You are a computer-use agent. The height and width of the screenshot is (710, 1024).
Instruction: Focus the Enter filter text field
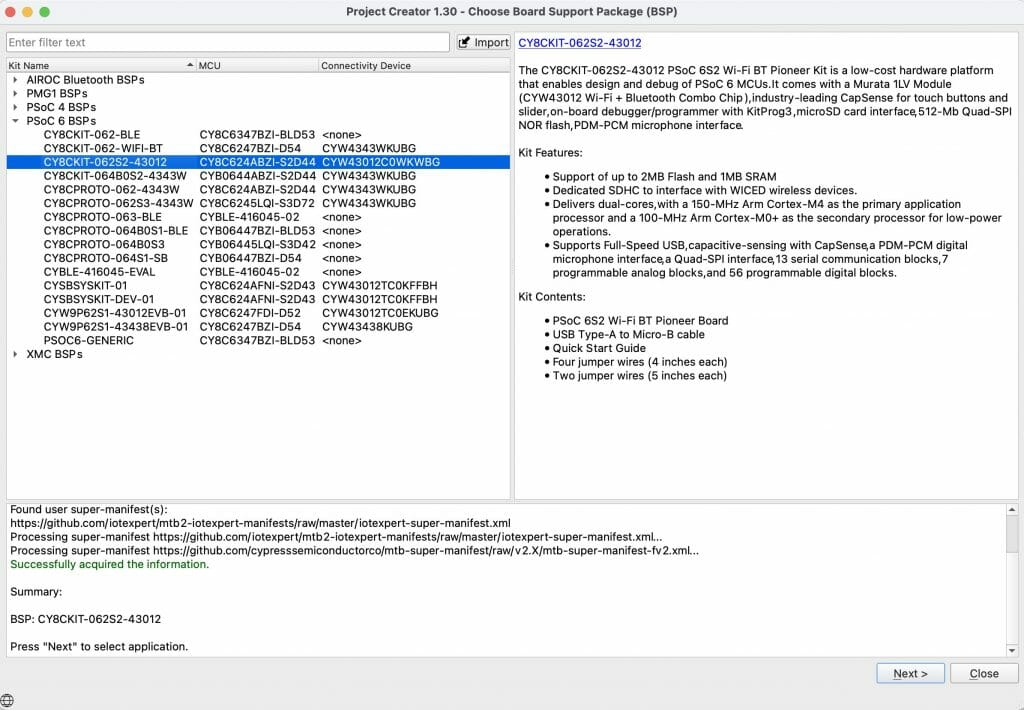tap(228, 42)
